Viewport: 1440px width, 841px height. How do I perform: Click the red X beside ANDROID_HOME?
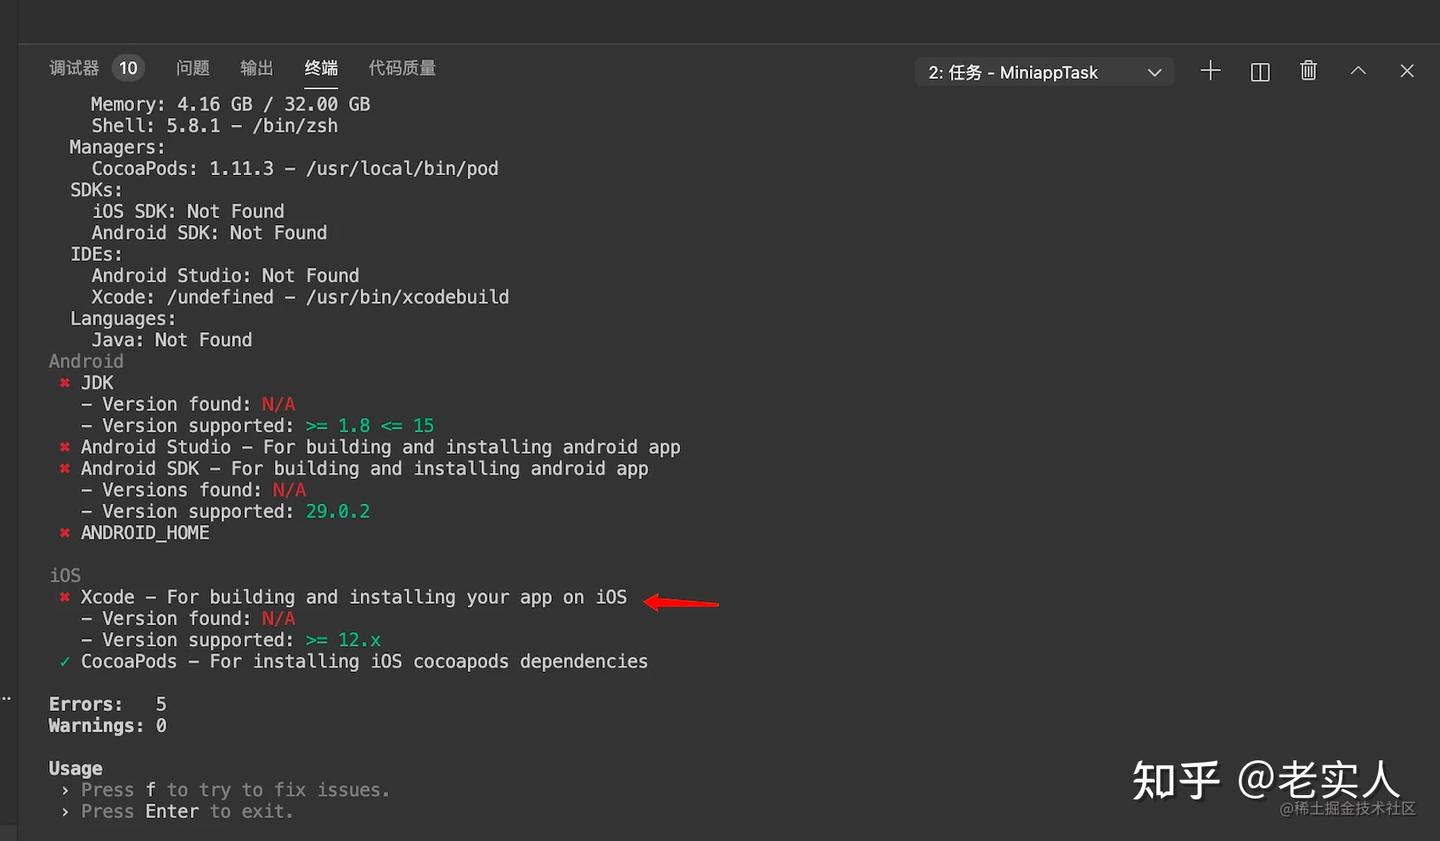pyautogui.click(x=65, y=533)
